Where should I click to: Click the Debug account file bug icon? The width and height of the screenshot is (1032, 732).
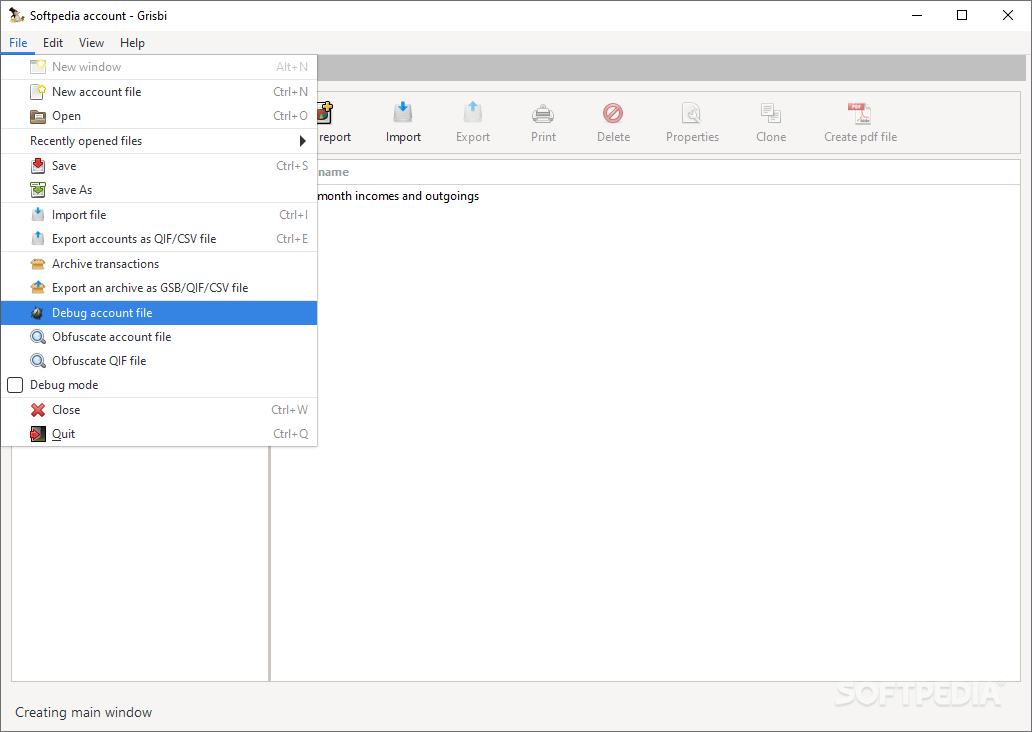(38, 313)
